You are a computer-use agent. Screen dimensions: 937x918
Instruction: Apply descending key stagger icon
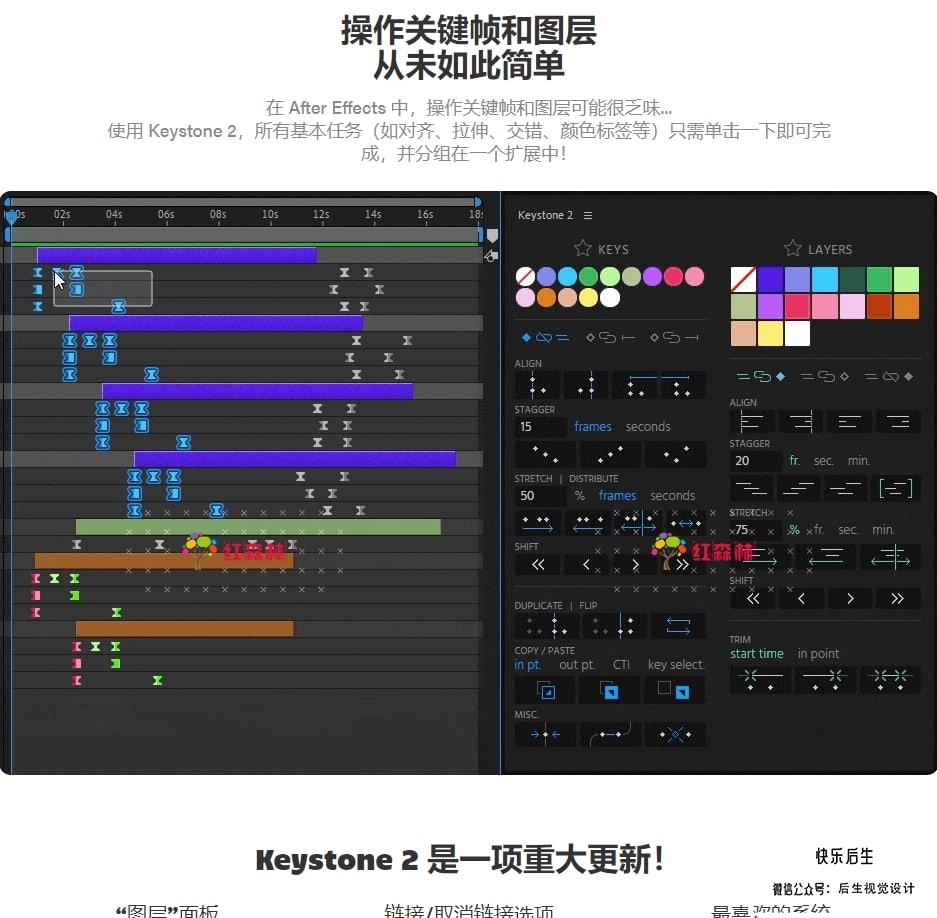545,454
